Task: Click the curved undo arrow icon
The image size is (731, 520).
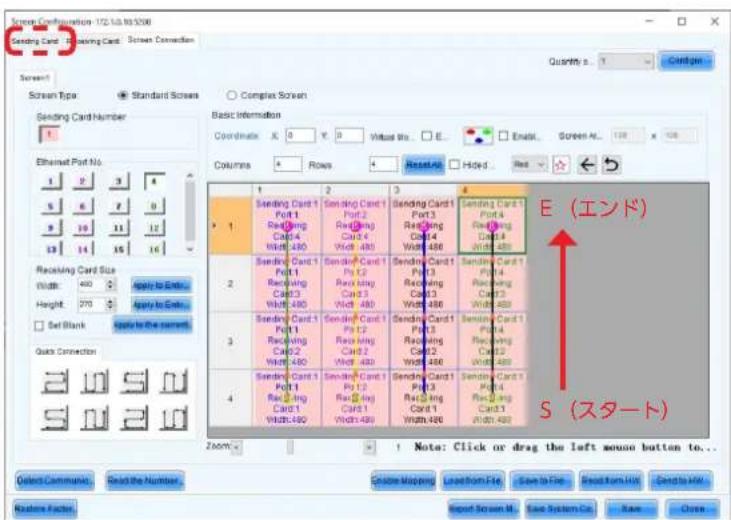Action: coord(611,165)
